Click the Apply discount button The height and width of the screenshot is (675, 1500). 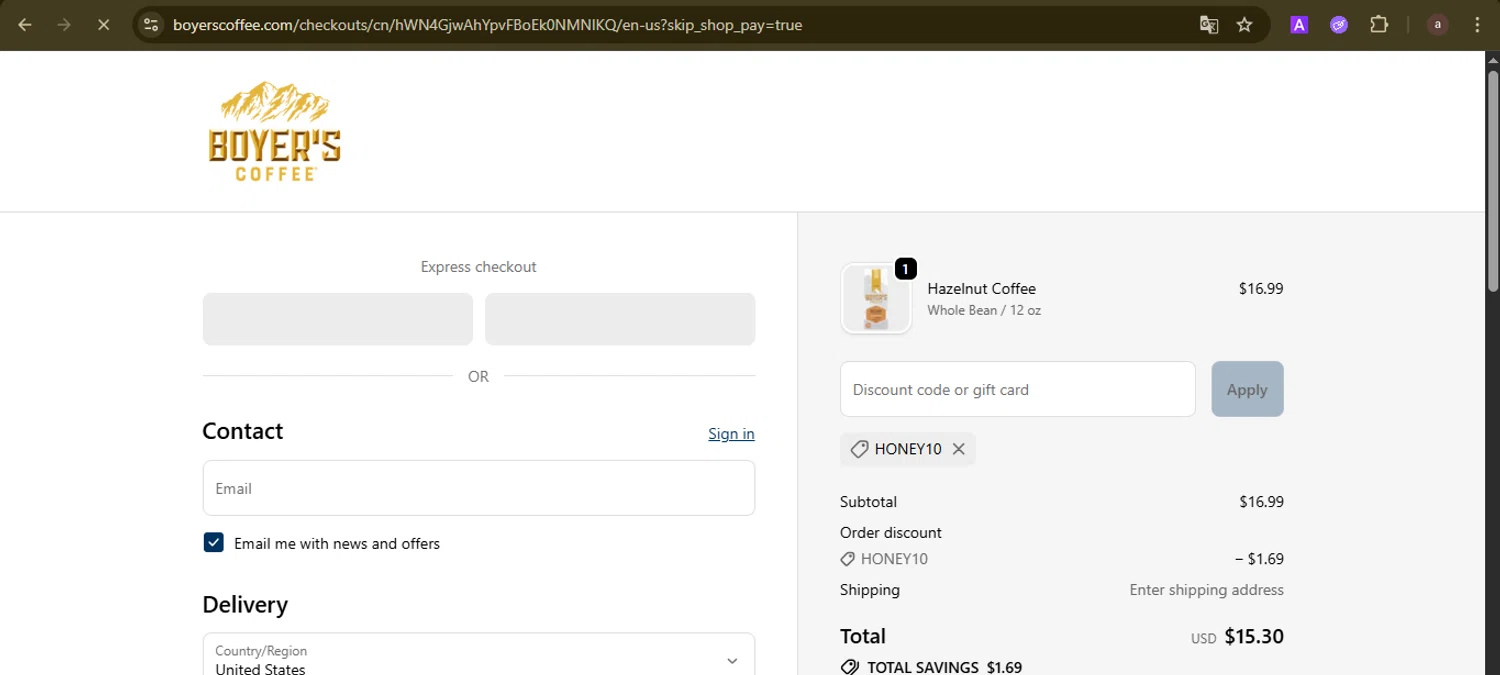[x=1247, y=389]
